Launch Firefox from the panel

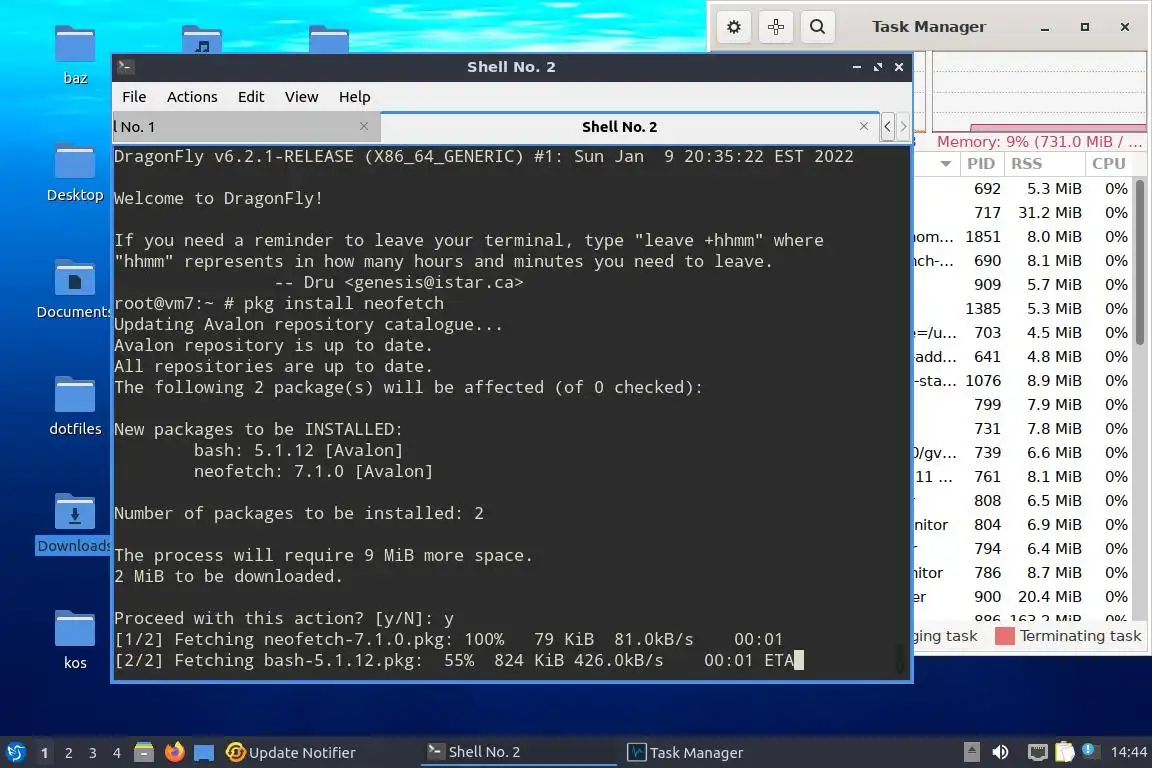(174, 752)
